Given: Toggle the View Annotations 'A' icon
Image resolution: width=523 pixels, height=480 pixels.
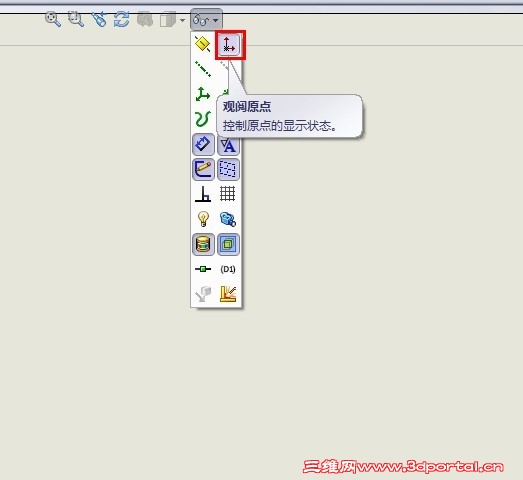Looking at the screenshot, I should pos(228,146).
